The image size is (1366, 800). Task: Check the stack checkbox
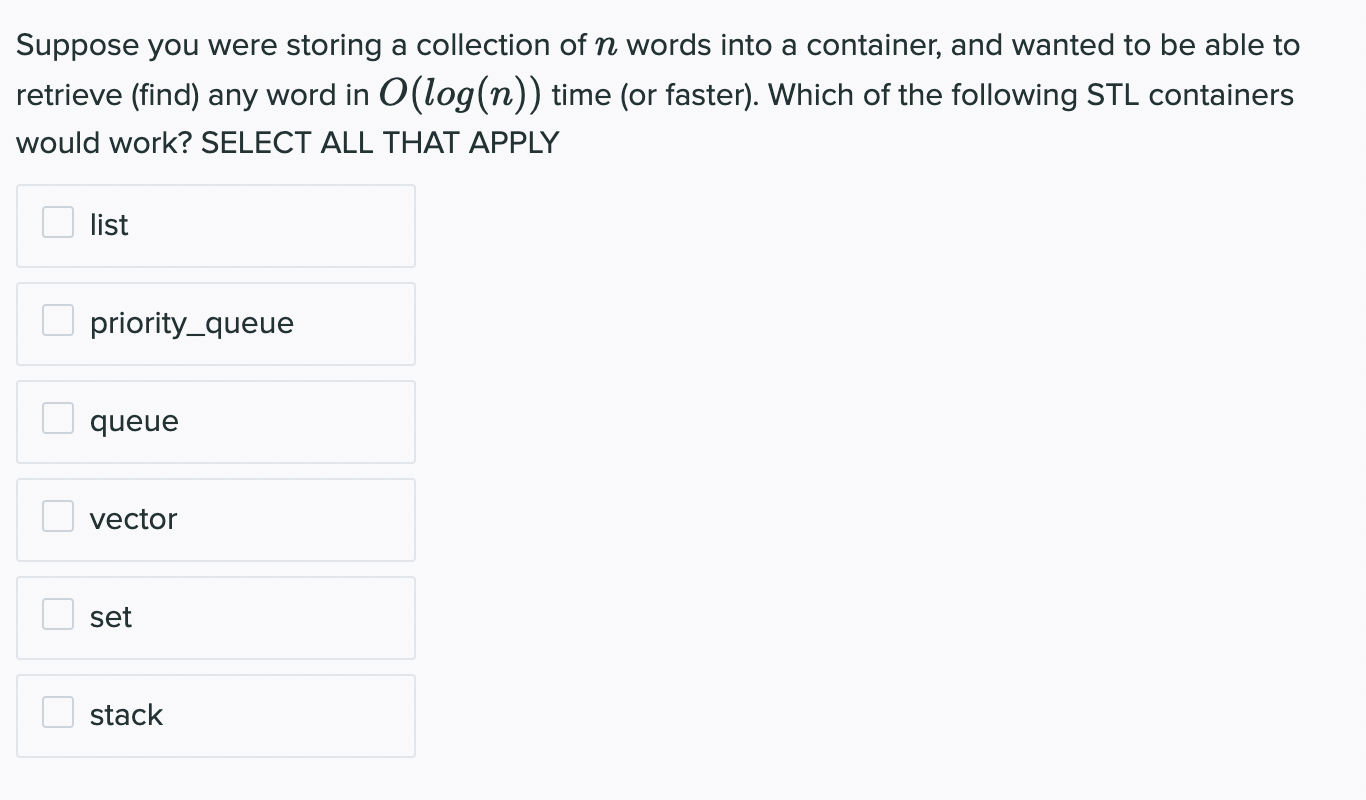58,713
